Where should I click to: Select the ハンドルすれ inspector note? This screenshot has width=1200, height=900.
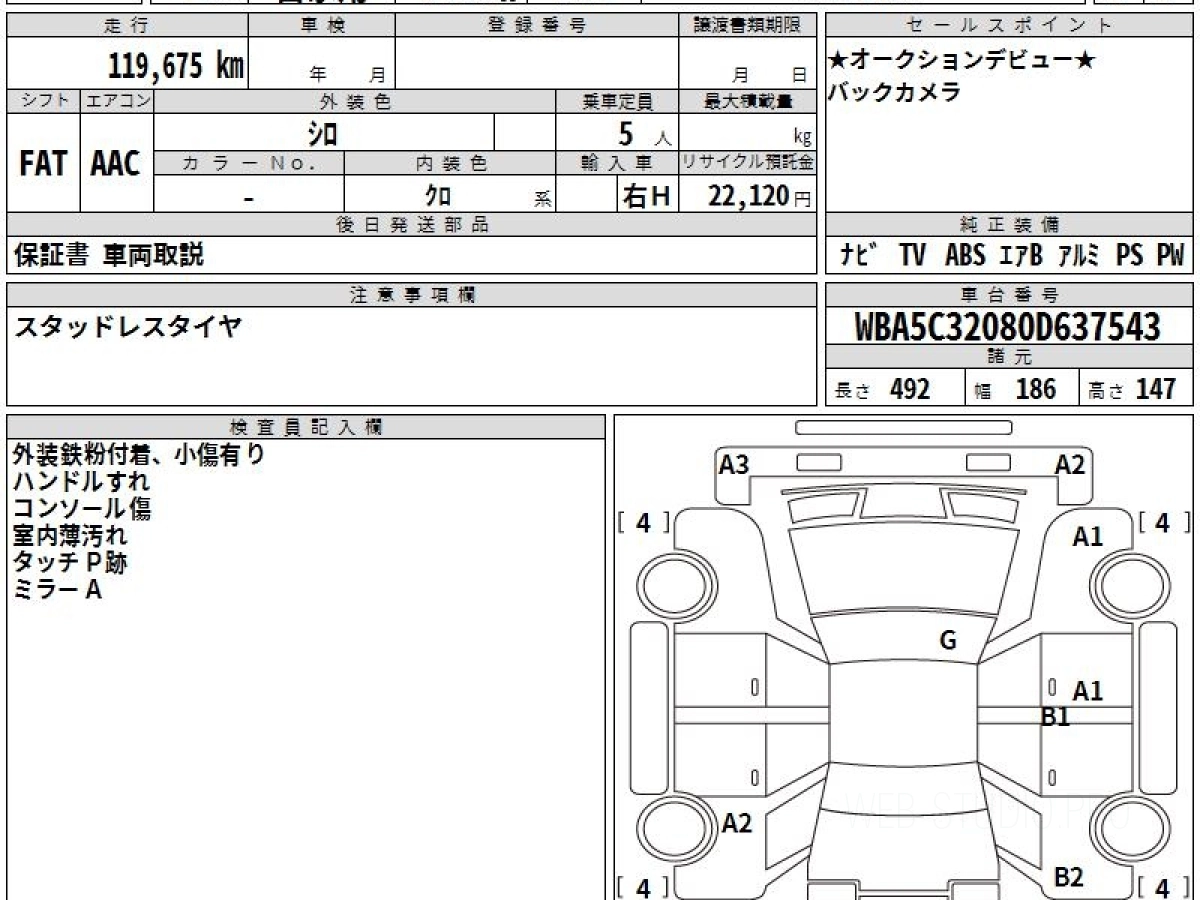[80, 482]
